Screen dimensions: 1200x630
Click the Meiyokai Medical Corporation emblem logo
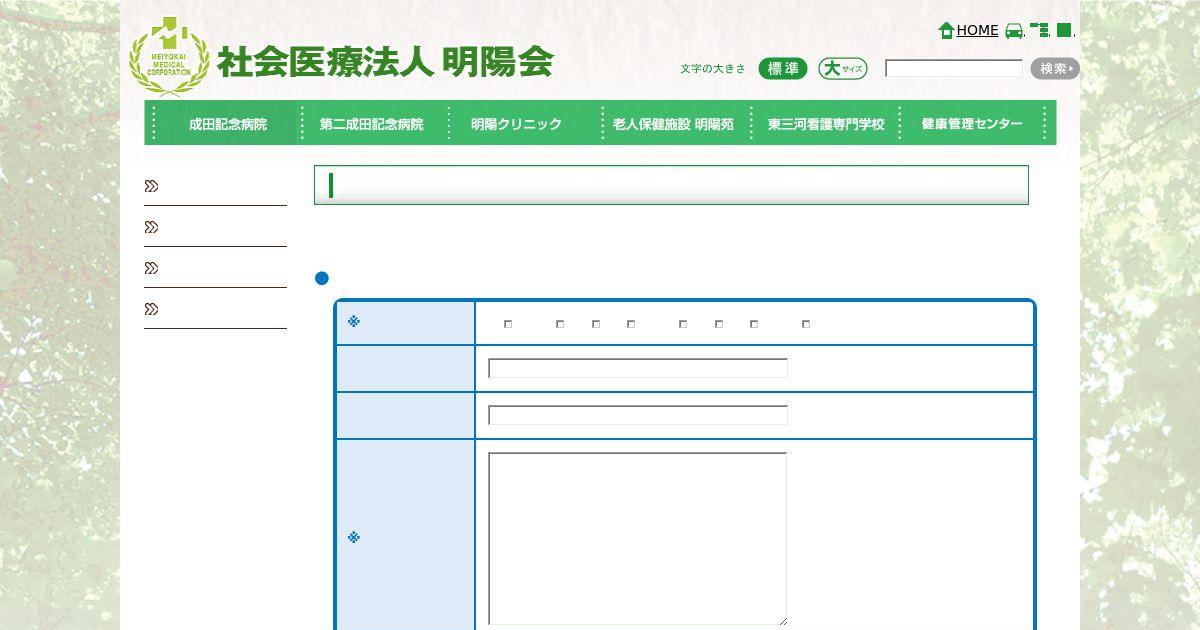pos(170,55)
